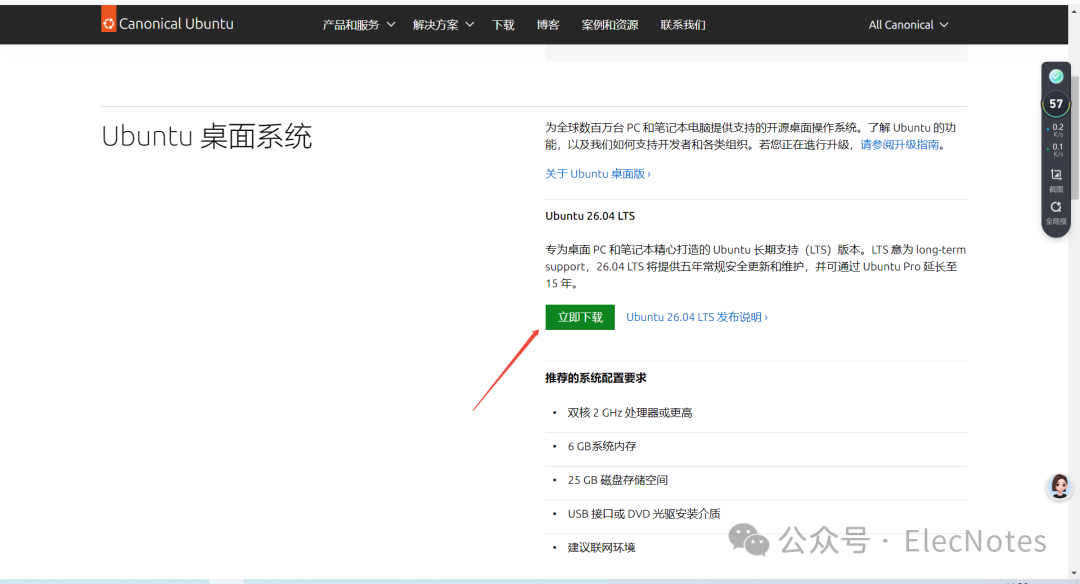The width and height of the screenshot is (1080, 584).
Task: Click the Canonical Ubuntu logo
Action: coord(168,21)
